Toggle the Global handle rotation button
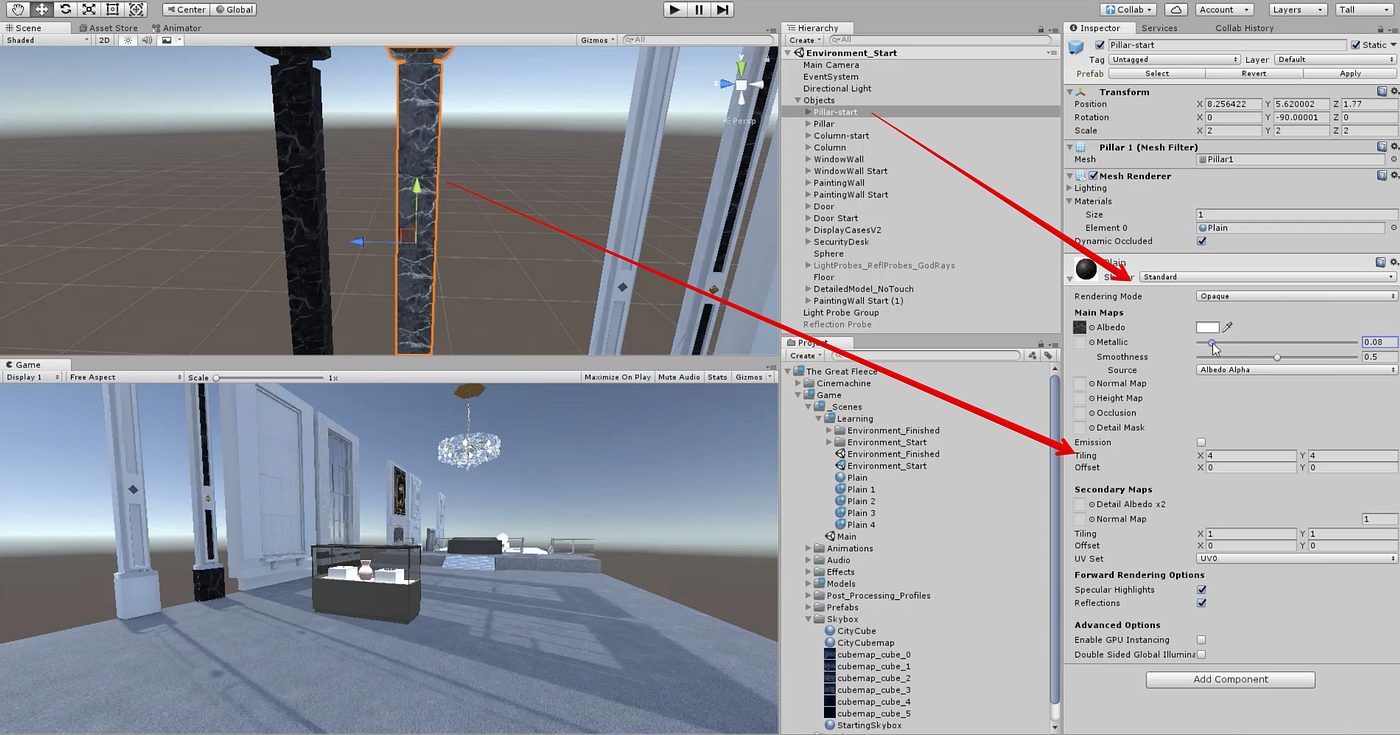The width and height of the screenshot is (1400, 735). [x=233, y=9]
